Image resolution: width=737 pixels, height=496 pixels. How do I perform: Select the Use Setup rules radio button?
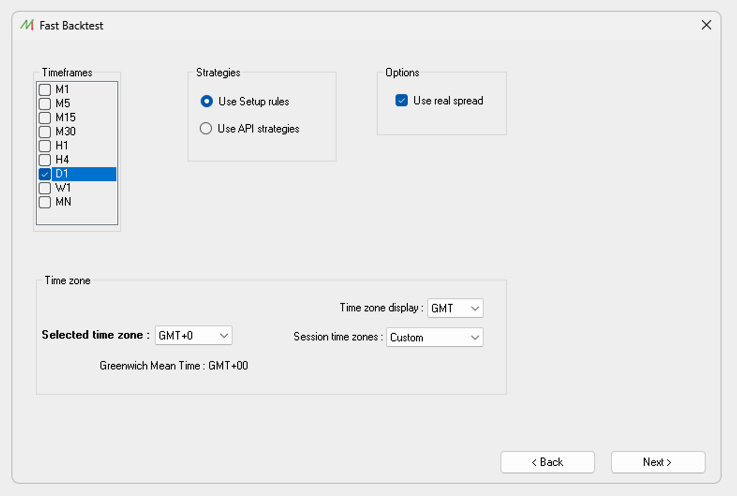tap(206, 101)
